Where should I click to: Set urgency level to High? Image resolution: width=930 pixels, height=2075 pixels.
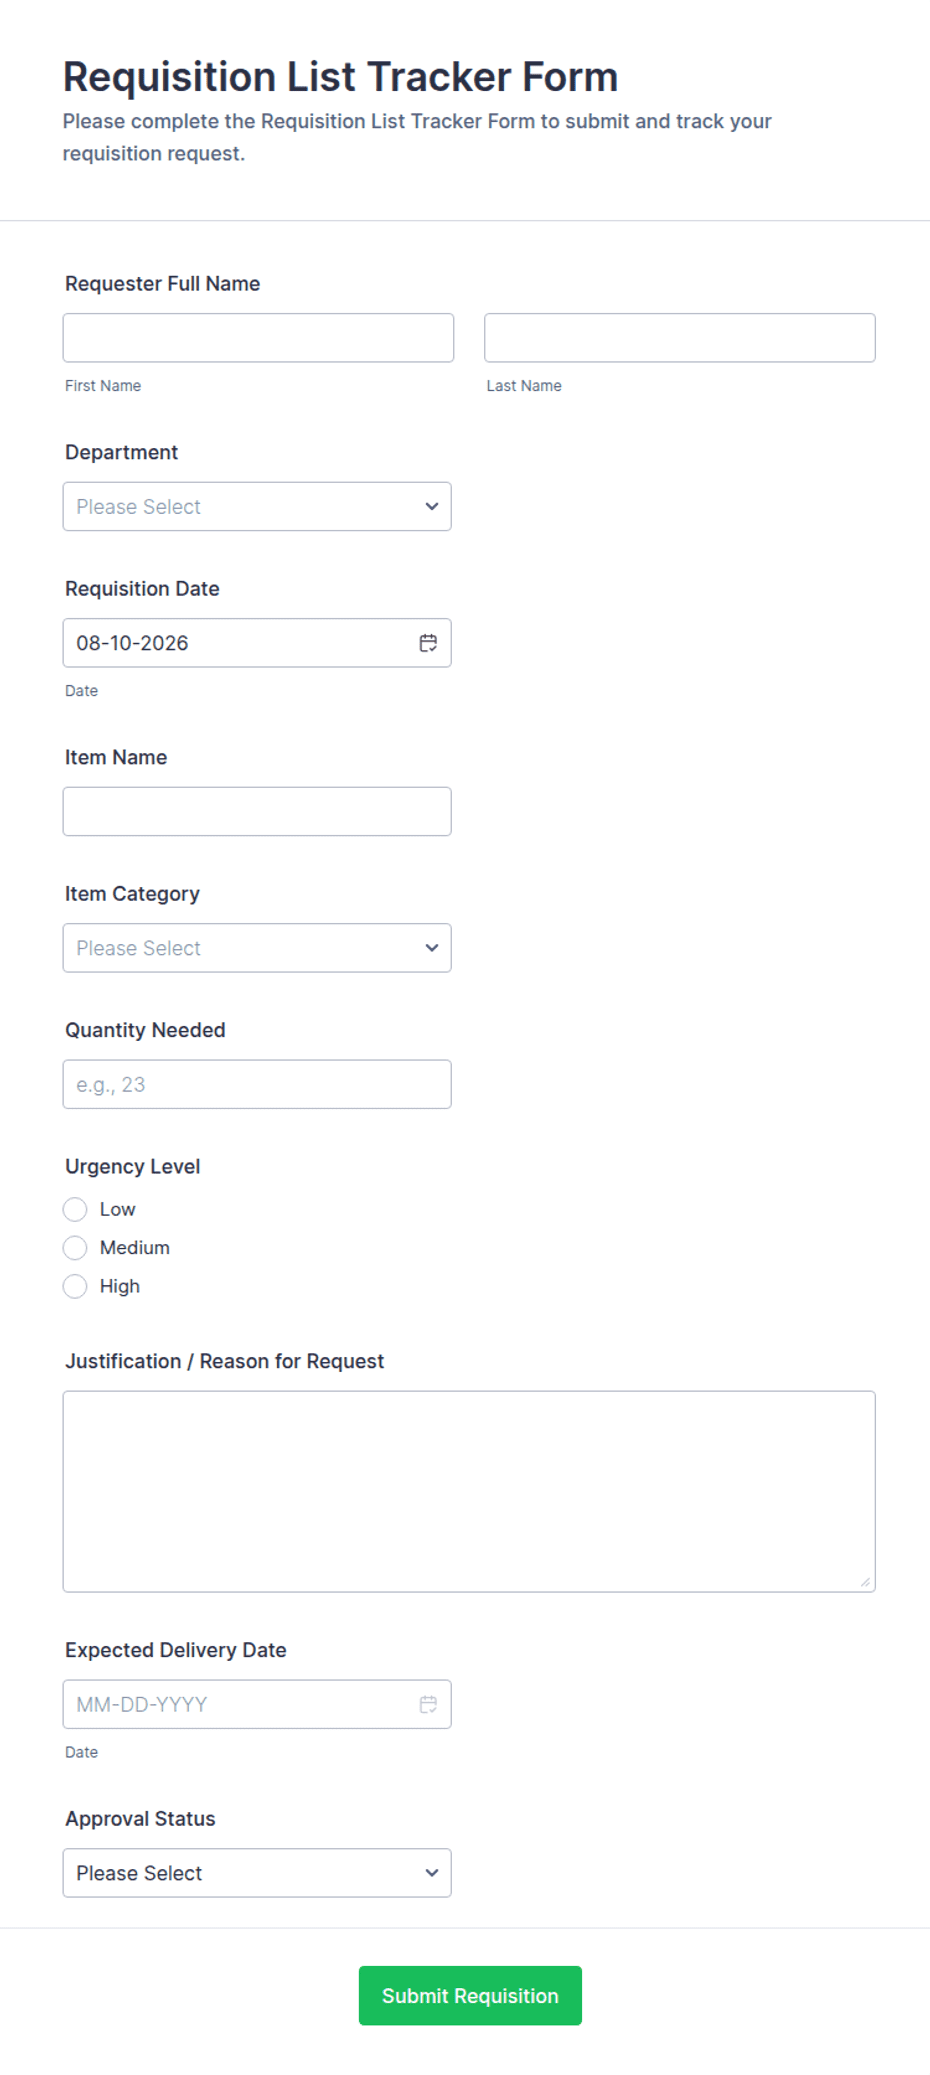pyautogui.click(x=75, y=1286)
